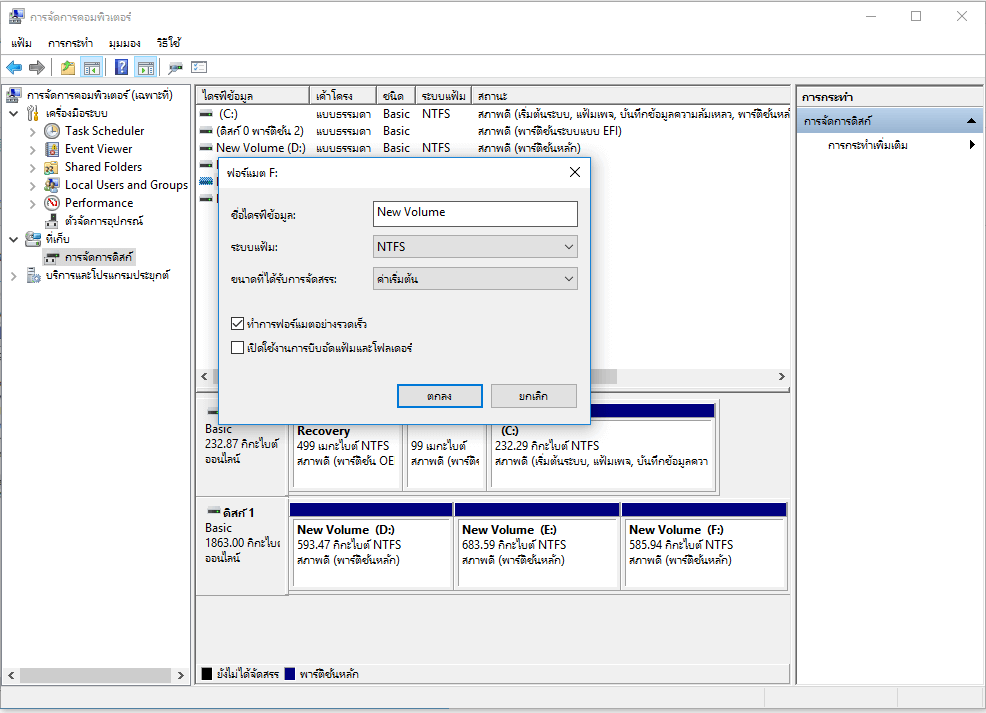Open the แฟ้ม (File) menu

[x=21, y=43]
